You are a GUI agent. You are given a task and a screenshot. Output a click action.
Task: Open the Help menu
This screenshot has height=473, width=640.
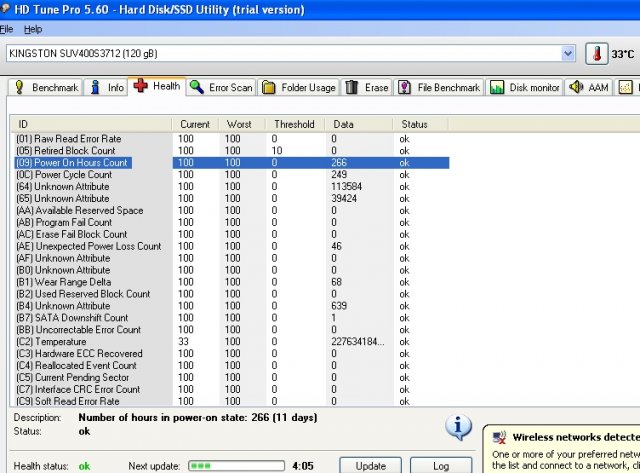click(x=33, y=30)
